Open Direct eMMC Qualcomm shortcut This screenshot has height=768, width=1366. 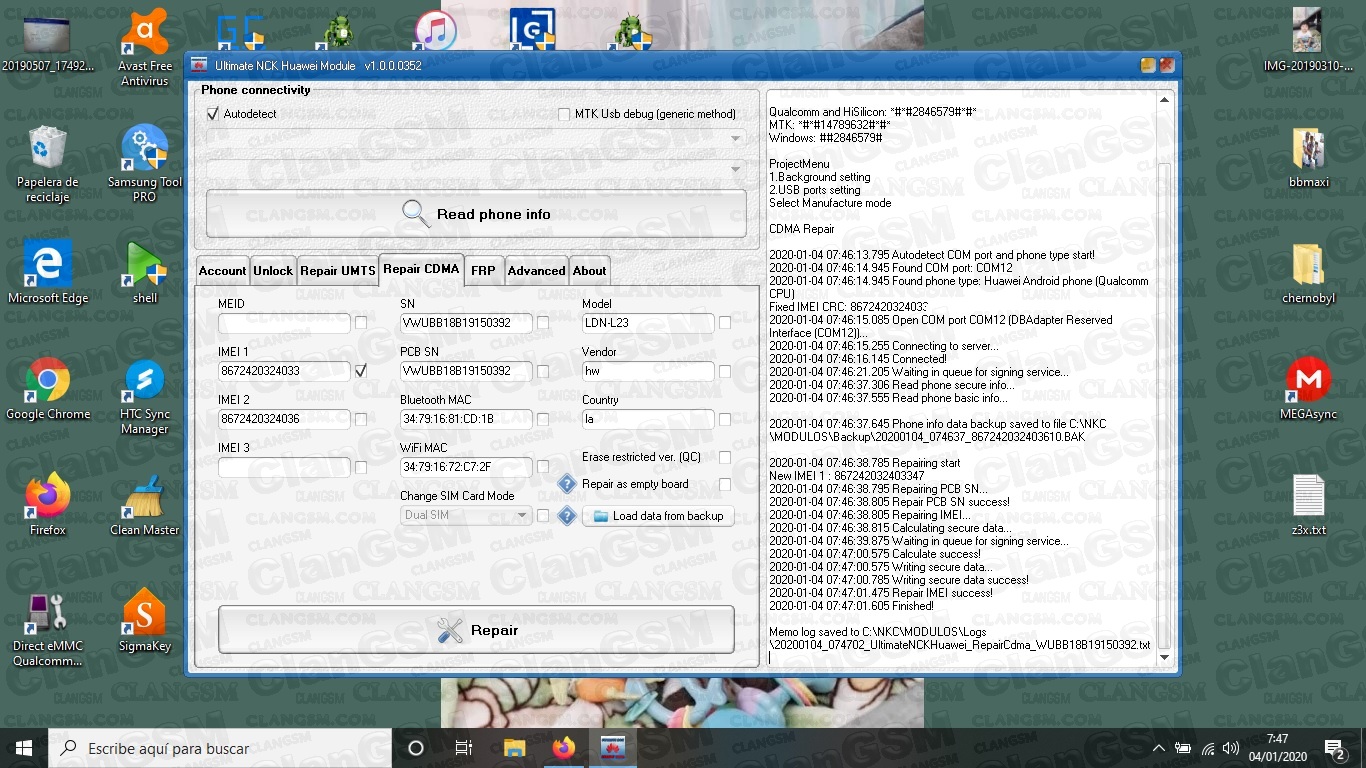[47, 628]
